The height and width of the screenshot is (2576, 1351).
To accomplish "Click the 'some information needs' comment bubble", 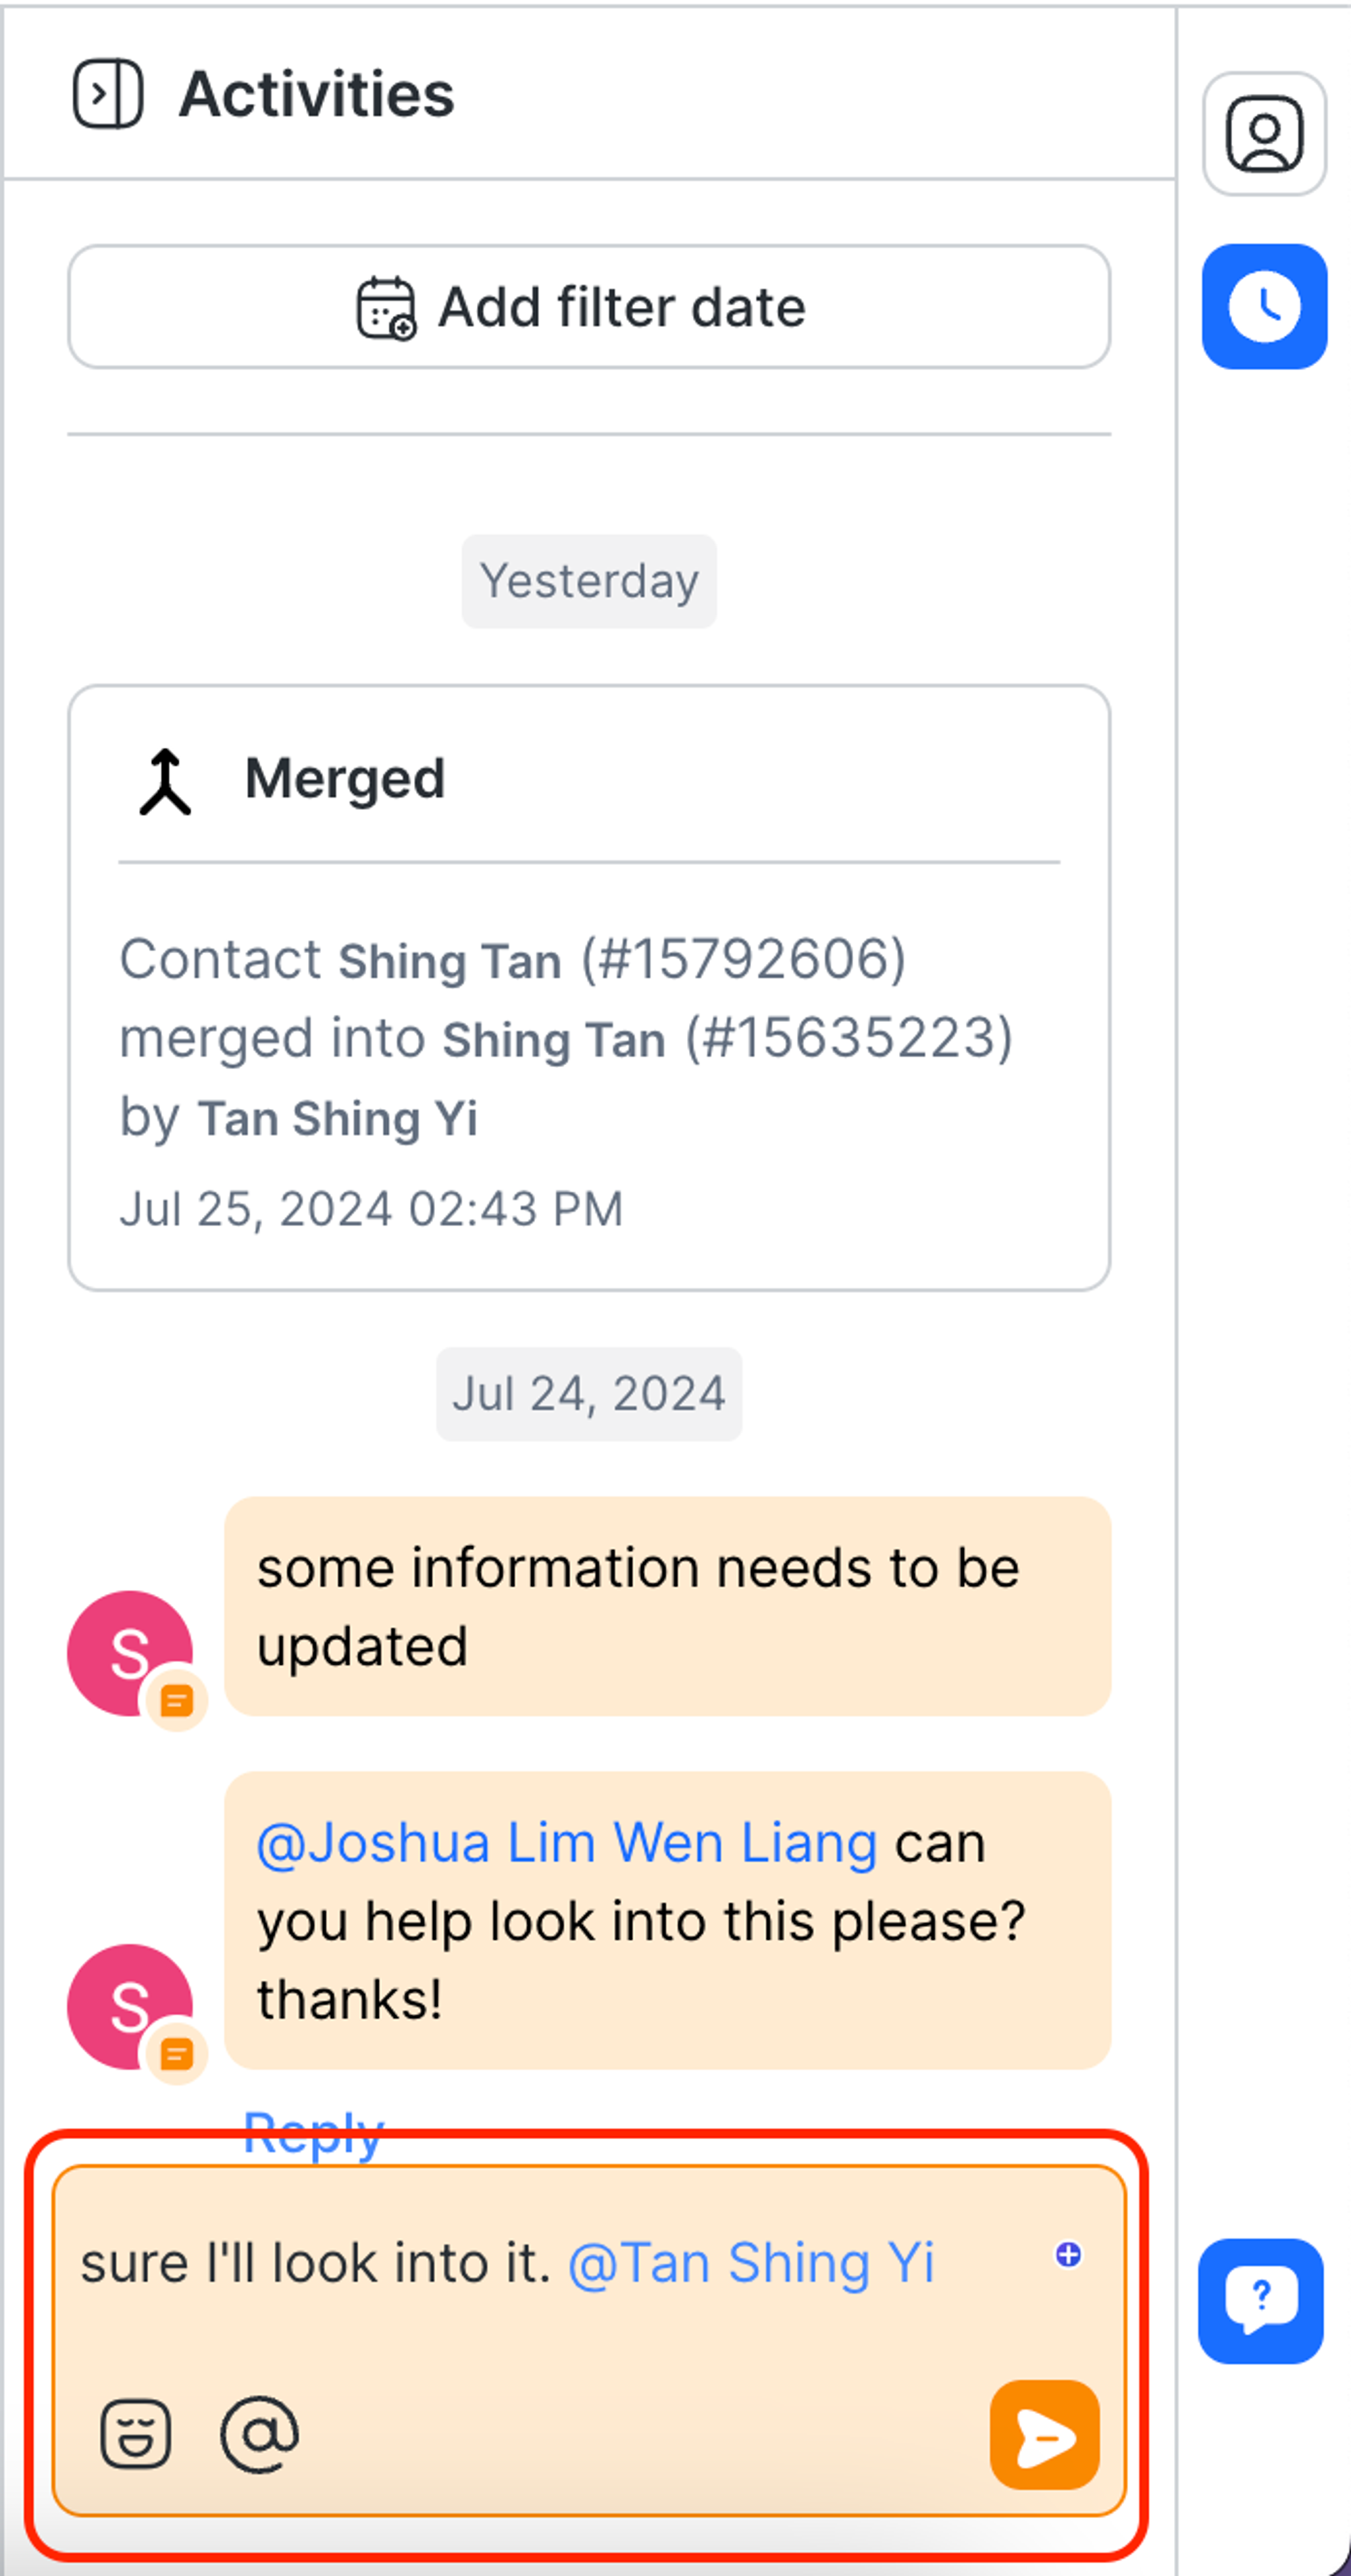I will click(667, 1606).
